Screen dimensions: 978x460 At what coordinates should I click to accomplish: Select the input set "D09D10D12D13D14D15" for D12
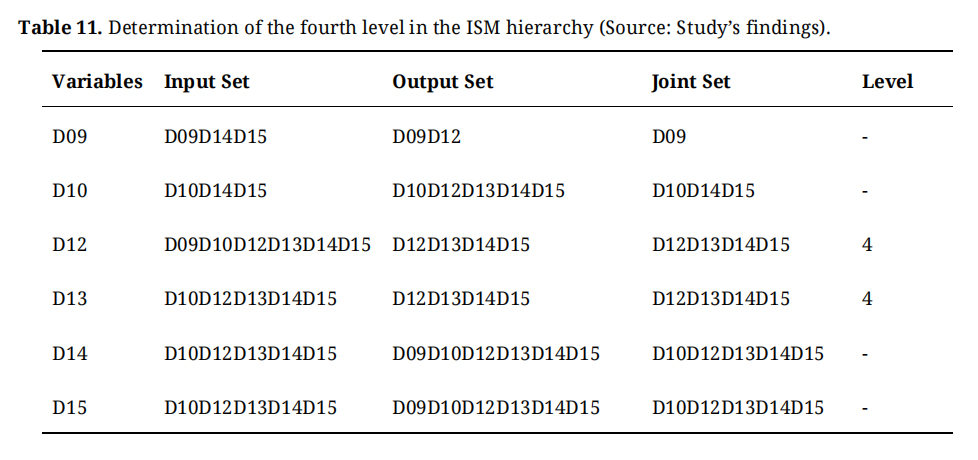tap(267, 244)
